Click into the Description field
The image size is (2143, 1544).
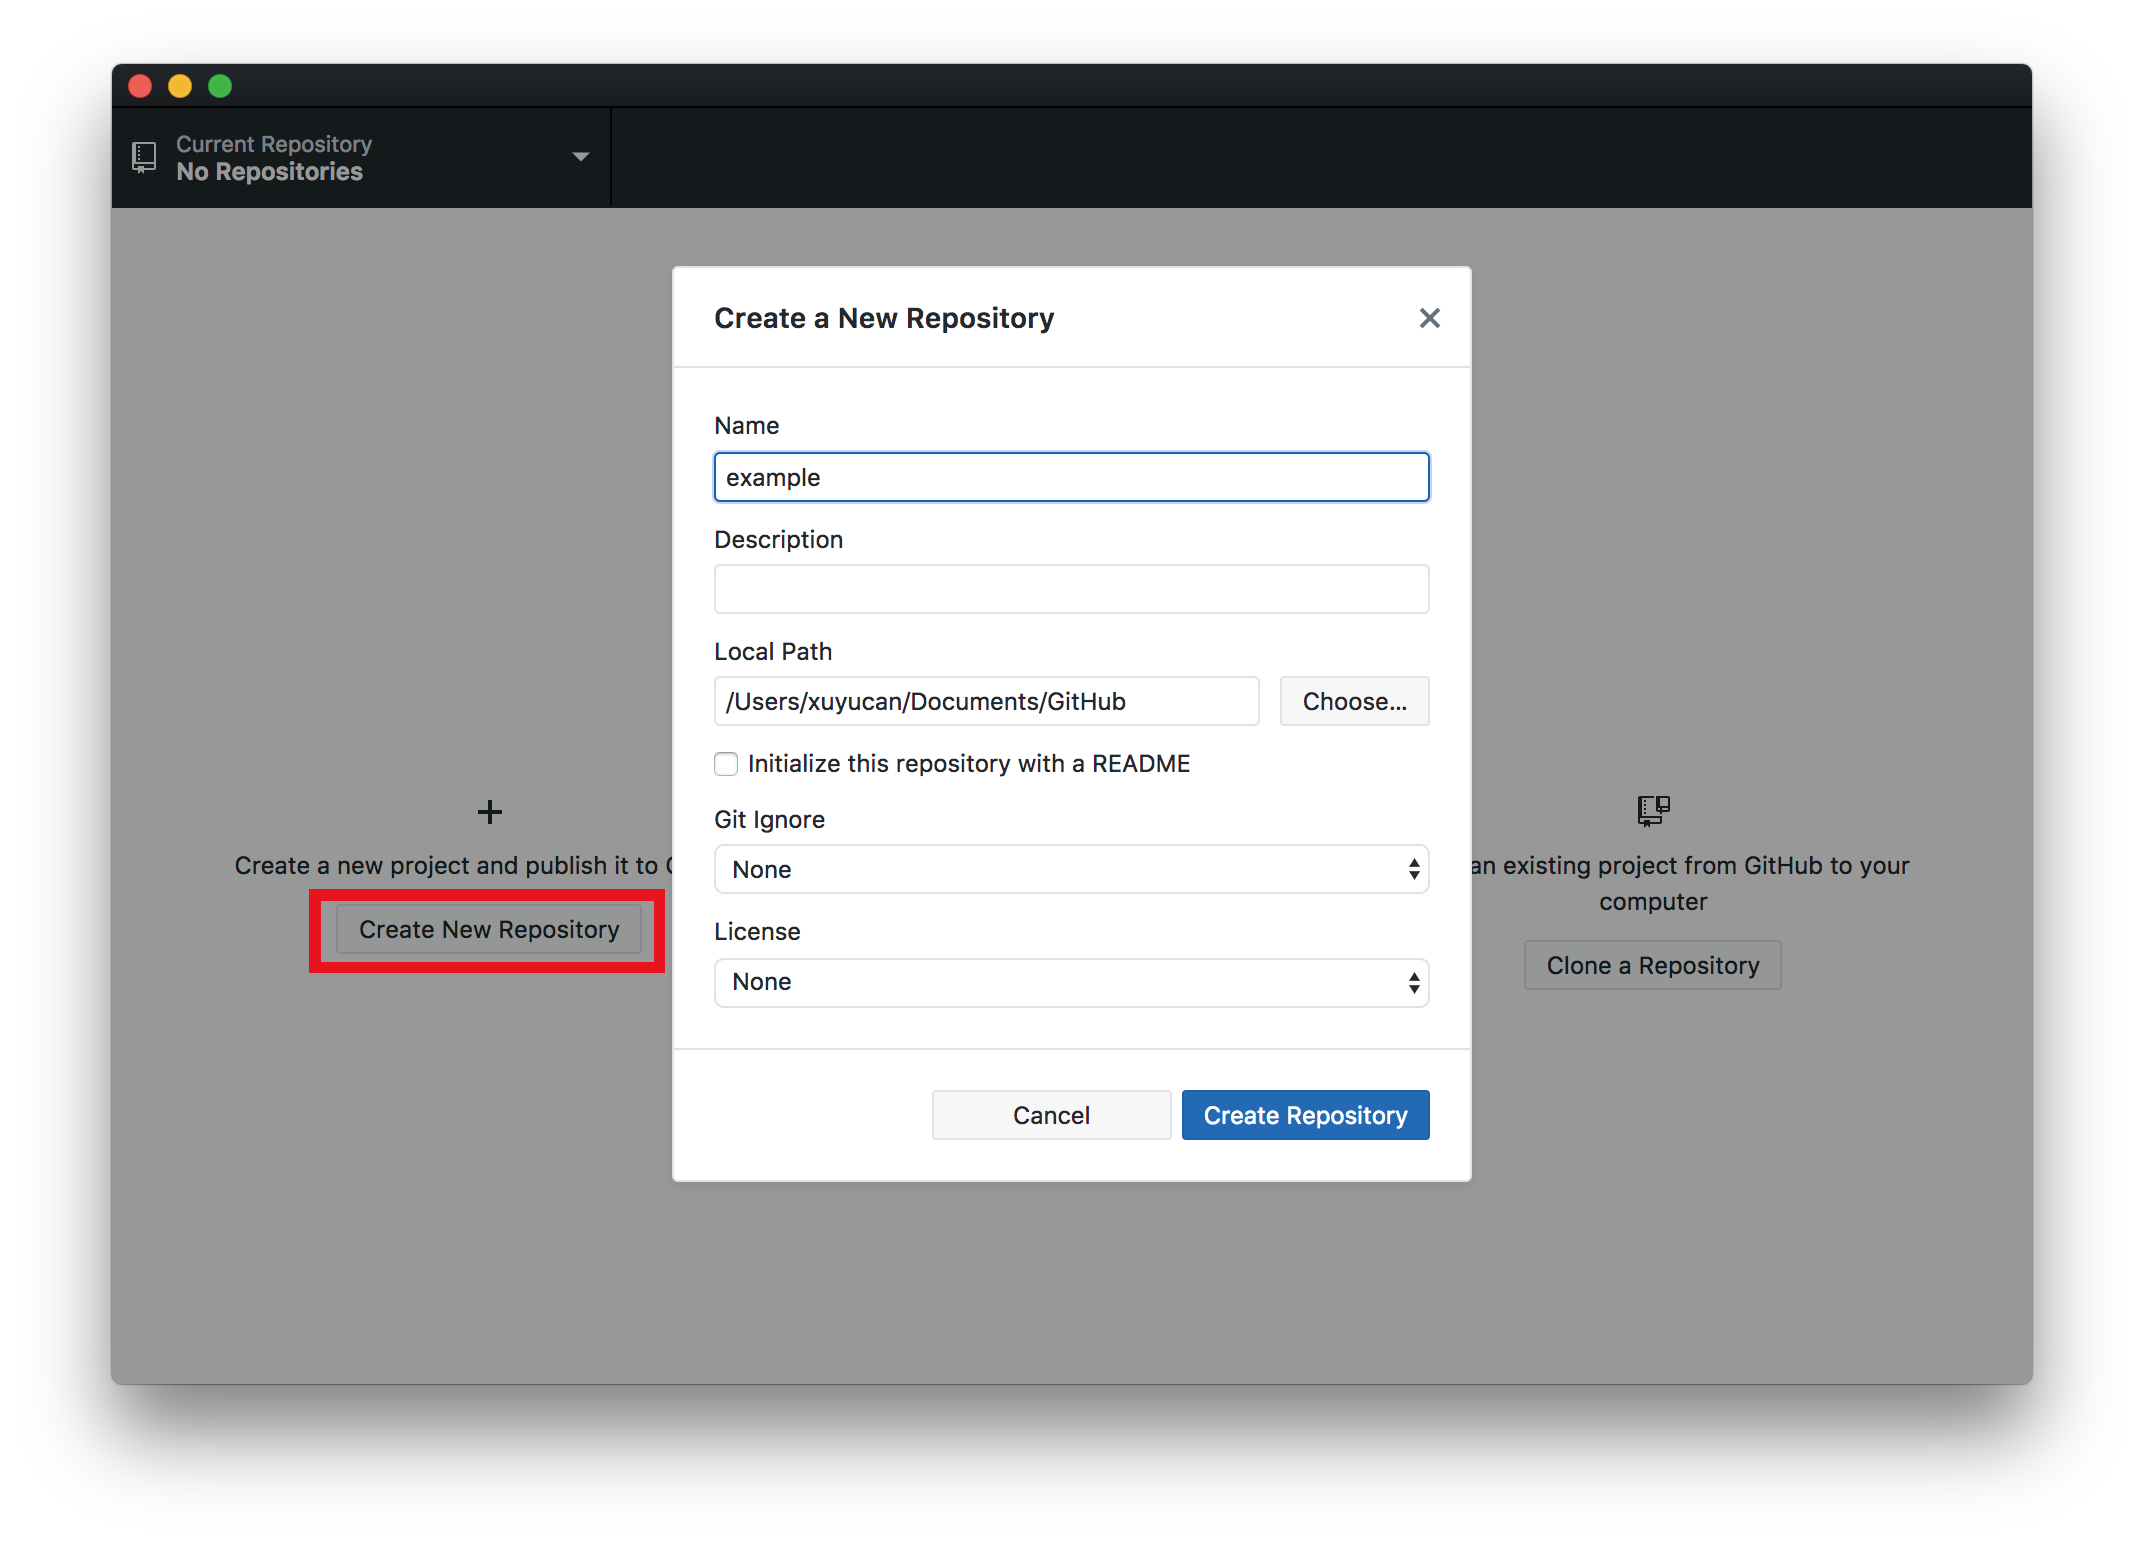(x=1071, y=589)
